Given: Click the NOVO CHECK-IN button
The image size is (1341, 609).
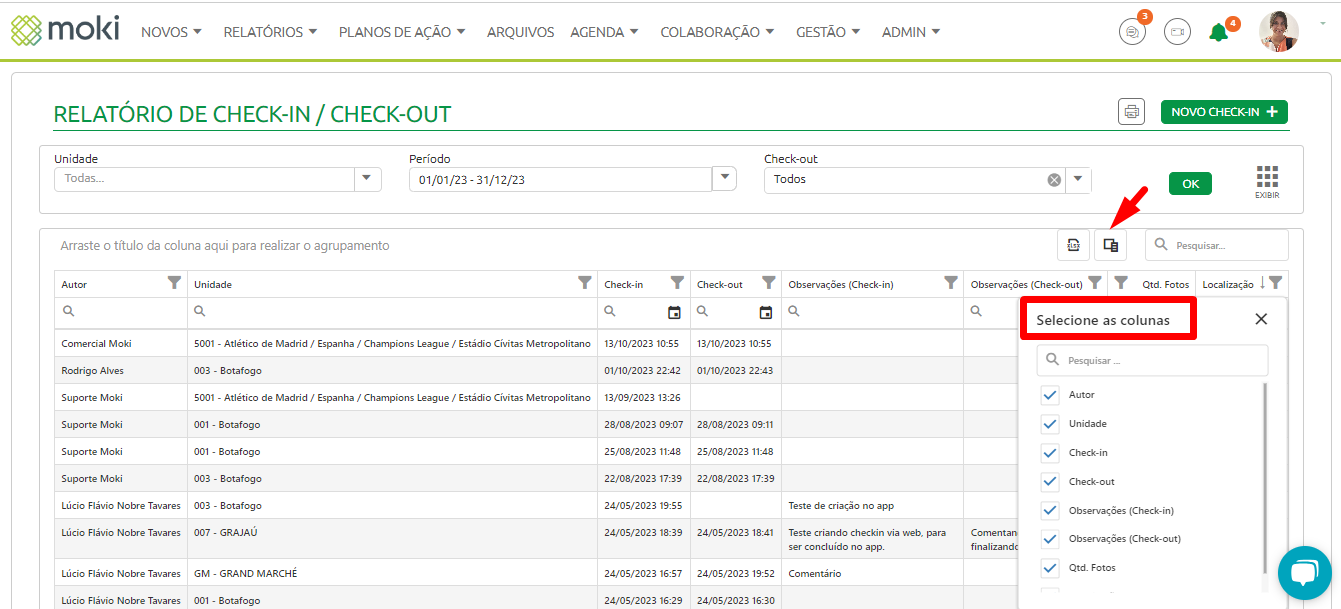Looking at the screenshot, I should (x=1224, y=112).
